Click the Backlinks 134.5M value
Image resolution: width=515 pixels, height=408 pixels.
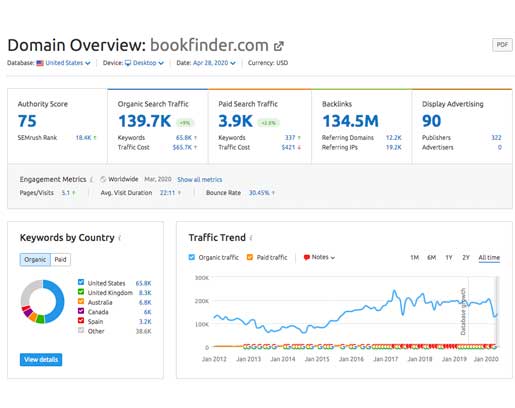pos(350,121)
